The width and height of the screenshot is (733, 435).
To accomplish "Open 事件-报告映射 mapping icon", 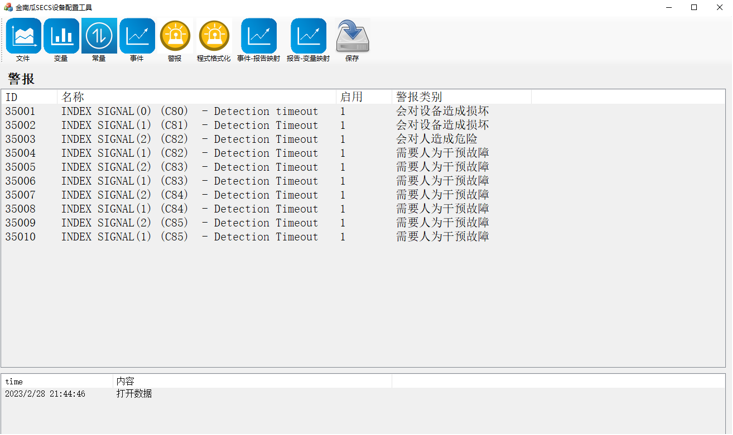I will point(258,37).
